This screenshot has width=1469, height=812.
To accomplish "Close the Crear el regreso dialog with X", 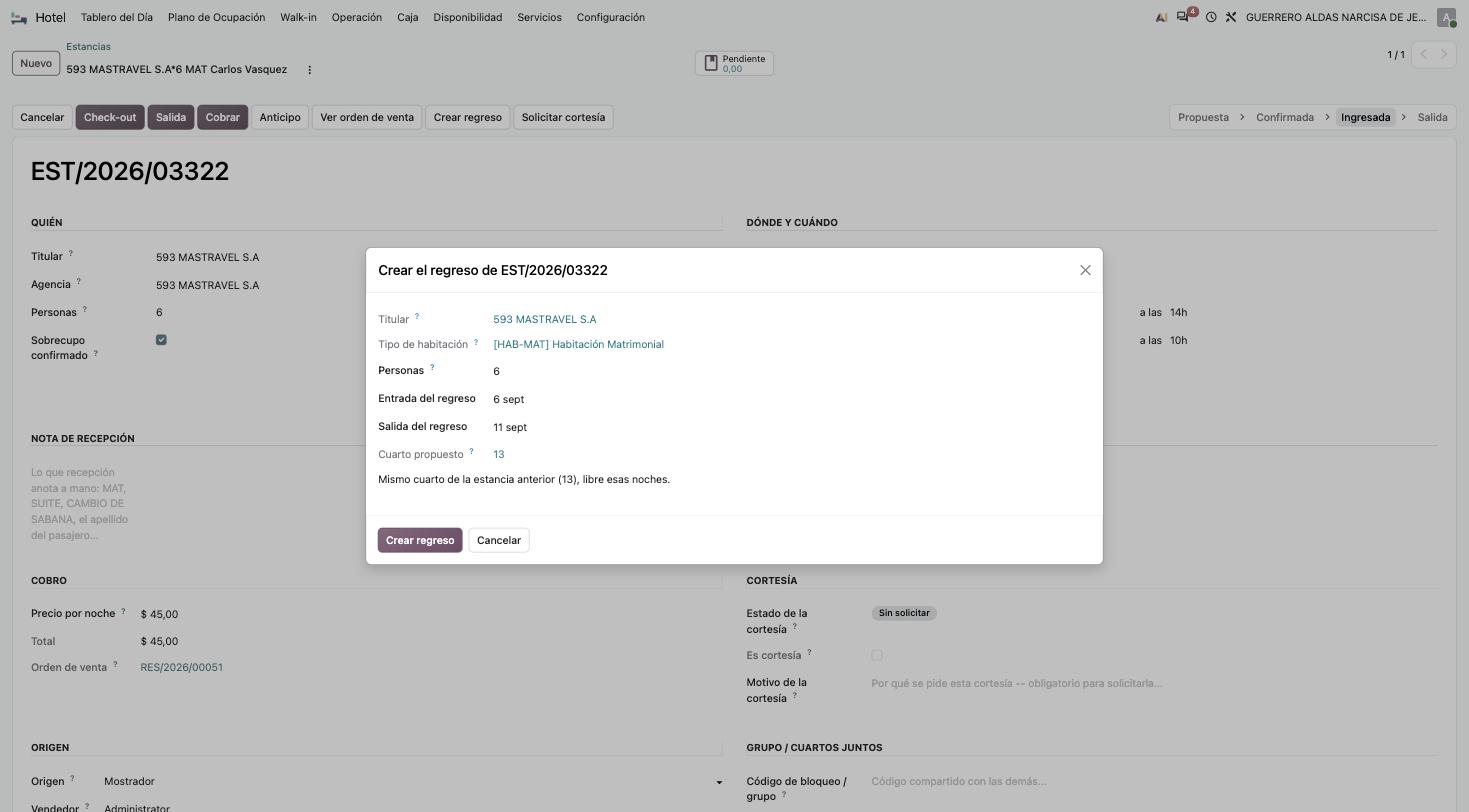I will point(1085,270).
